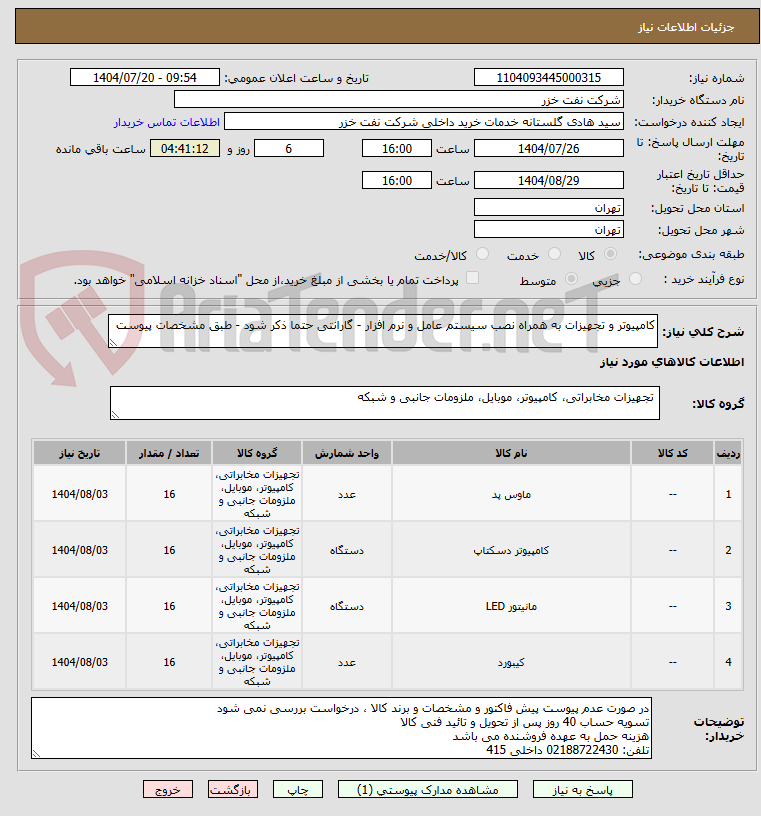Click the general description text area
This screenshot has width=761, height=816.
[x=383, y=331]
